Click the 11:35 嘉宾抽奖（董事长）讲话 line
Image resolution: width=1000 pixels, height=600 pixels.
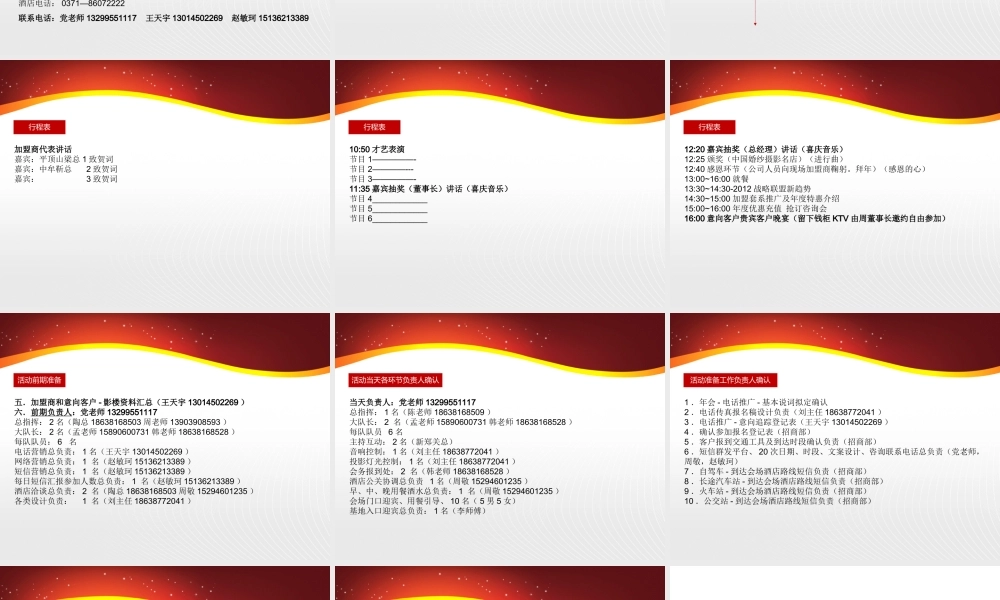429,189
